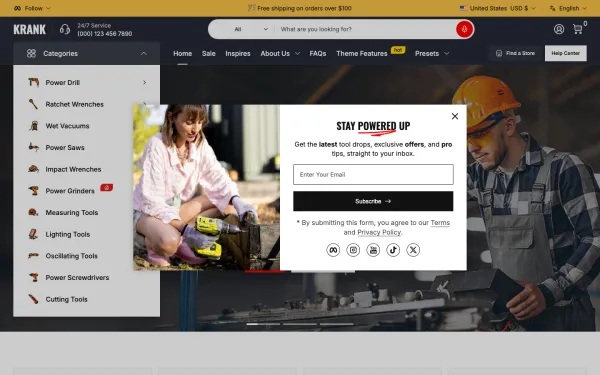600x375 pixels.
Task: Click the Cutting Tools category icon
Action: (33, 299)
